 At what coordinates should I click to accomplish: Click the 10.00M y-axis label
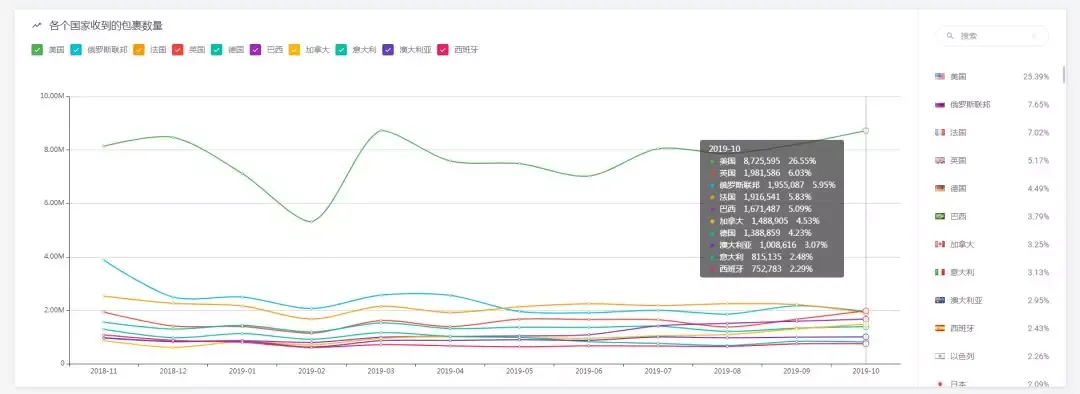click(52, 96)
